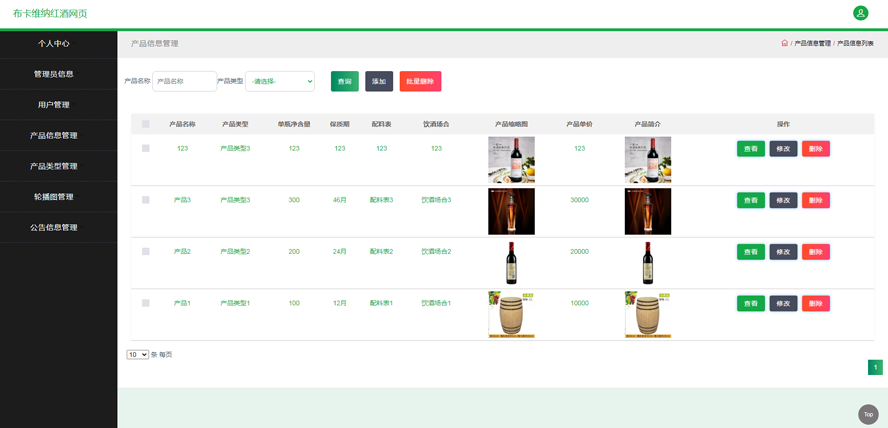Screen dimensions: 888x428
Task: Toggle the select-all checkbox in table header
Action: (x=146, y=124)
